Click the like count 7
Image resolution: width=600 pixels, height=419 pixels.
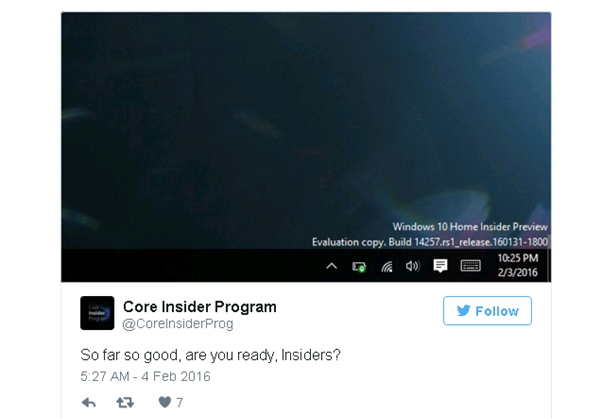pos(179,403)
